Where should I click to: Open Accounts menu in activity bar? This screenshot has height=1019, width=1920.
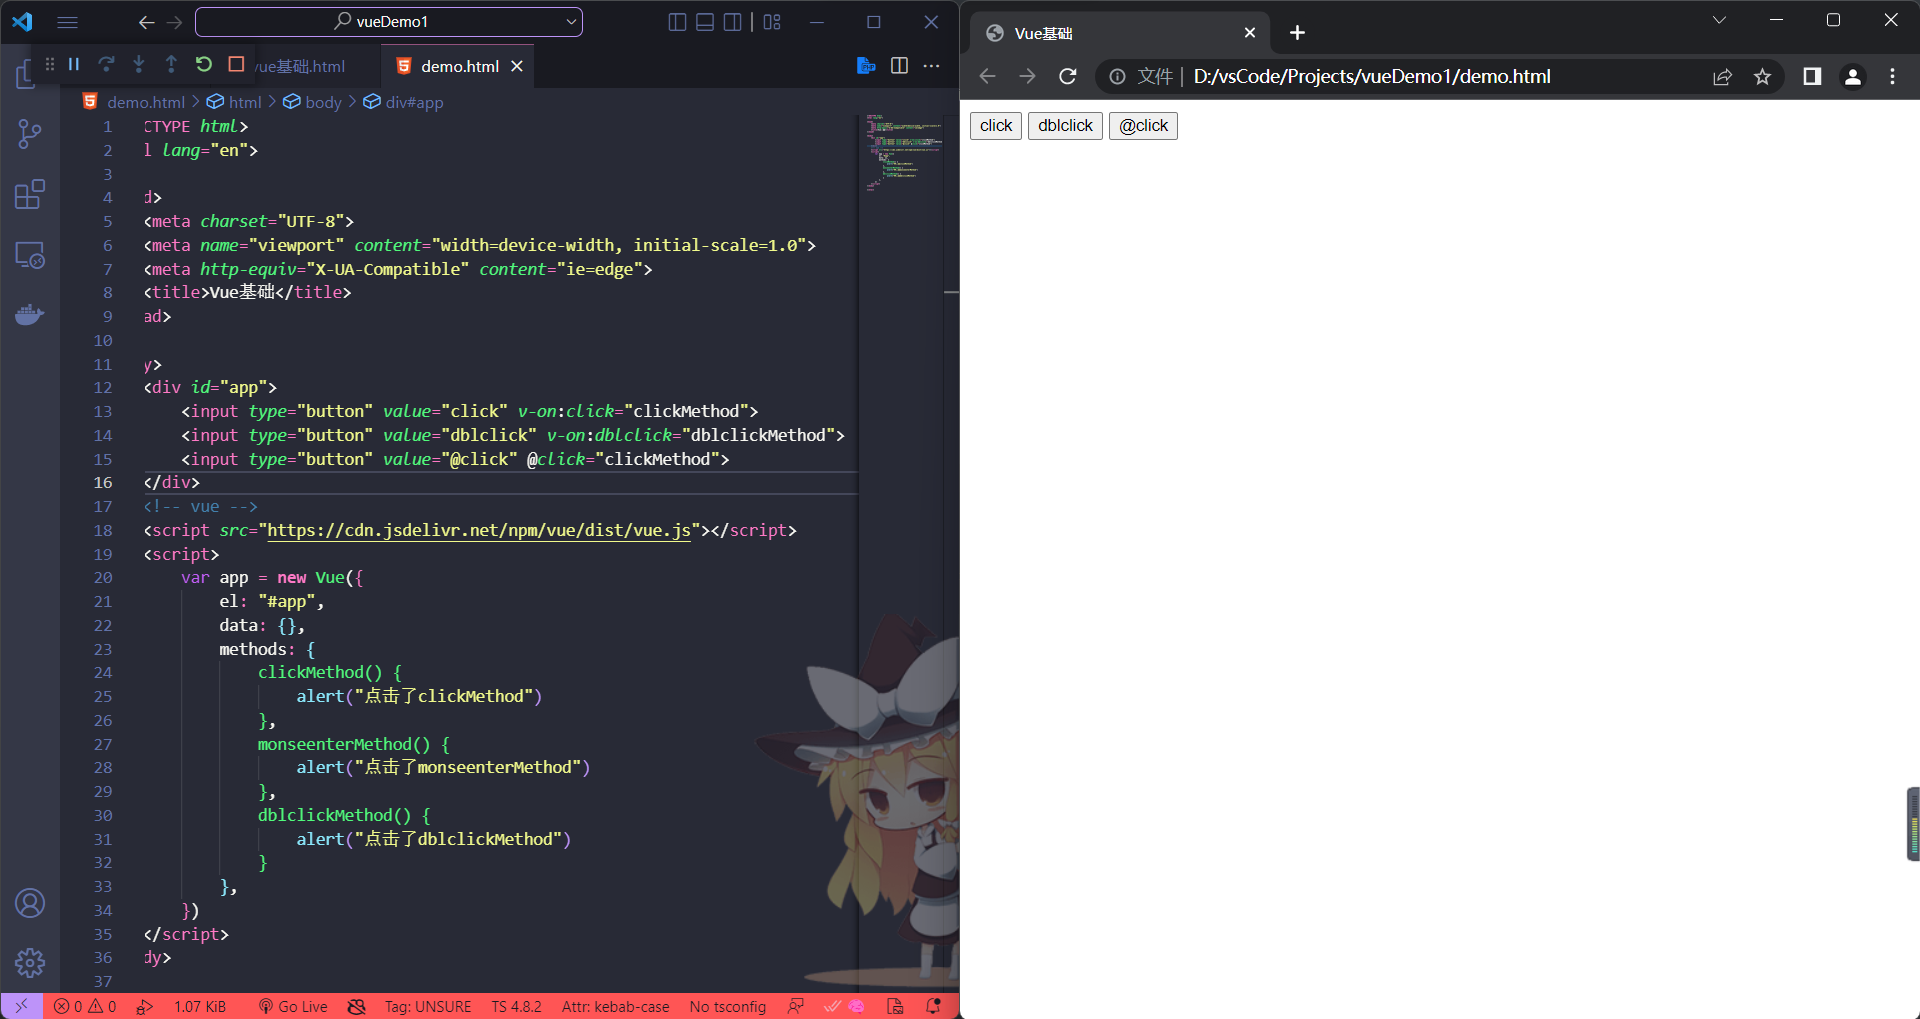point(30,903)
